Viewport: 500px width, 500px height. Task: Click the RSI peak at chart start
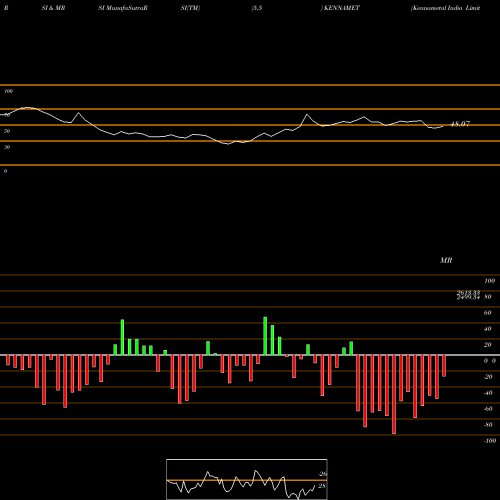coord(27,108)
